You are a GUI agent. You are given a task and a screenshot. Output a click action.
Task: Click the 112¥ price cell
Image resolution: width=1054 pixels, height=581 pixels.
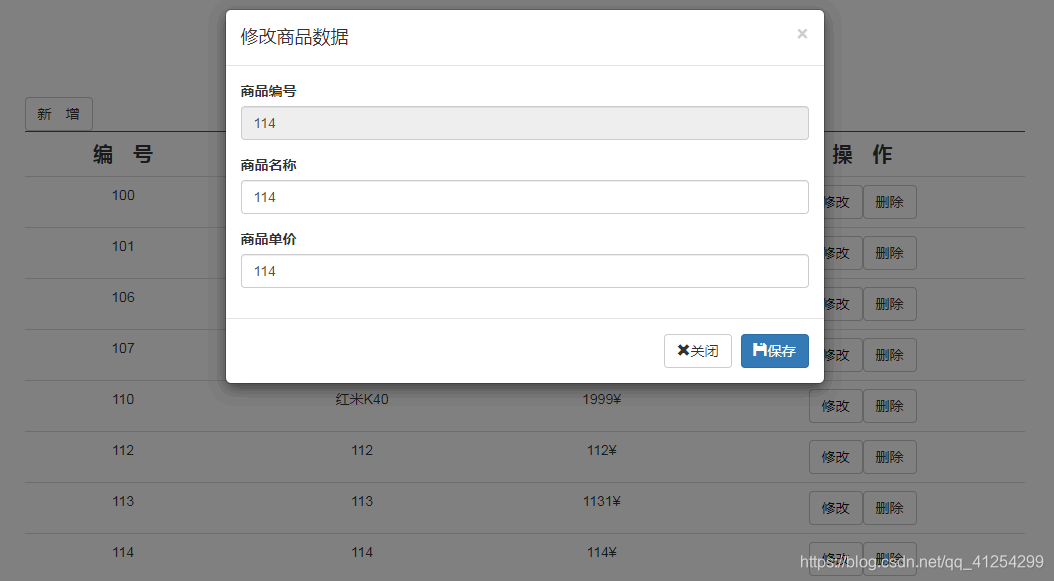tap(602, 451)
